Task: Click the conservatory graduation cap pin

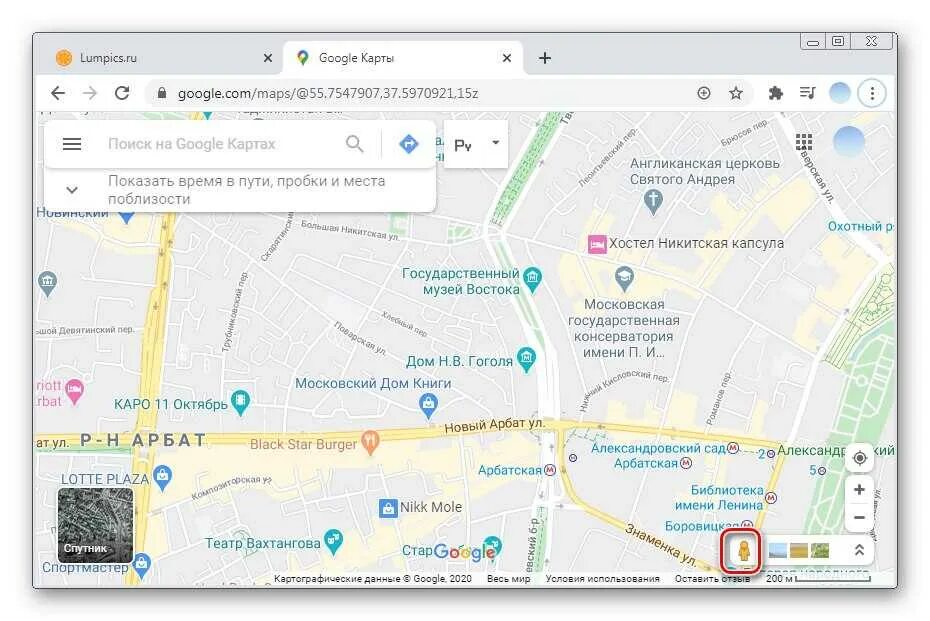Action: point(623,278)
